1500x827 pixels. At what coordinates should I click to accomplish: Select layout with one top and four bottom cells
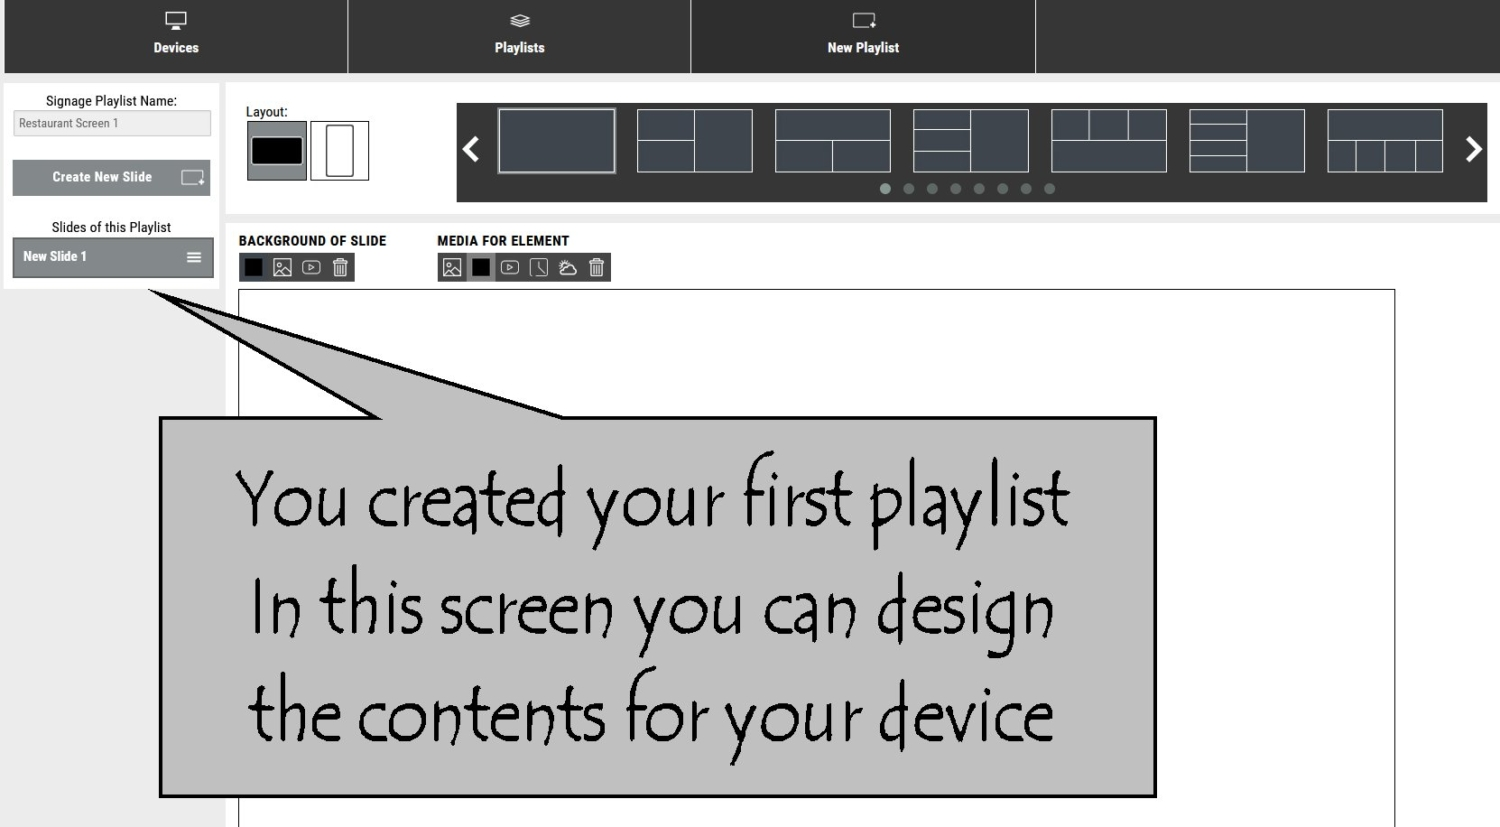[1385, 141]
